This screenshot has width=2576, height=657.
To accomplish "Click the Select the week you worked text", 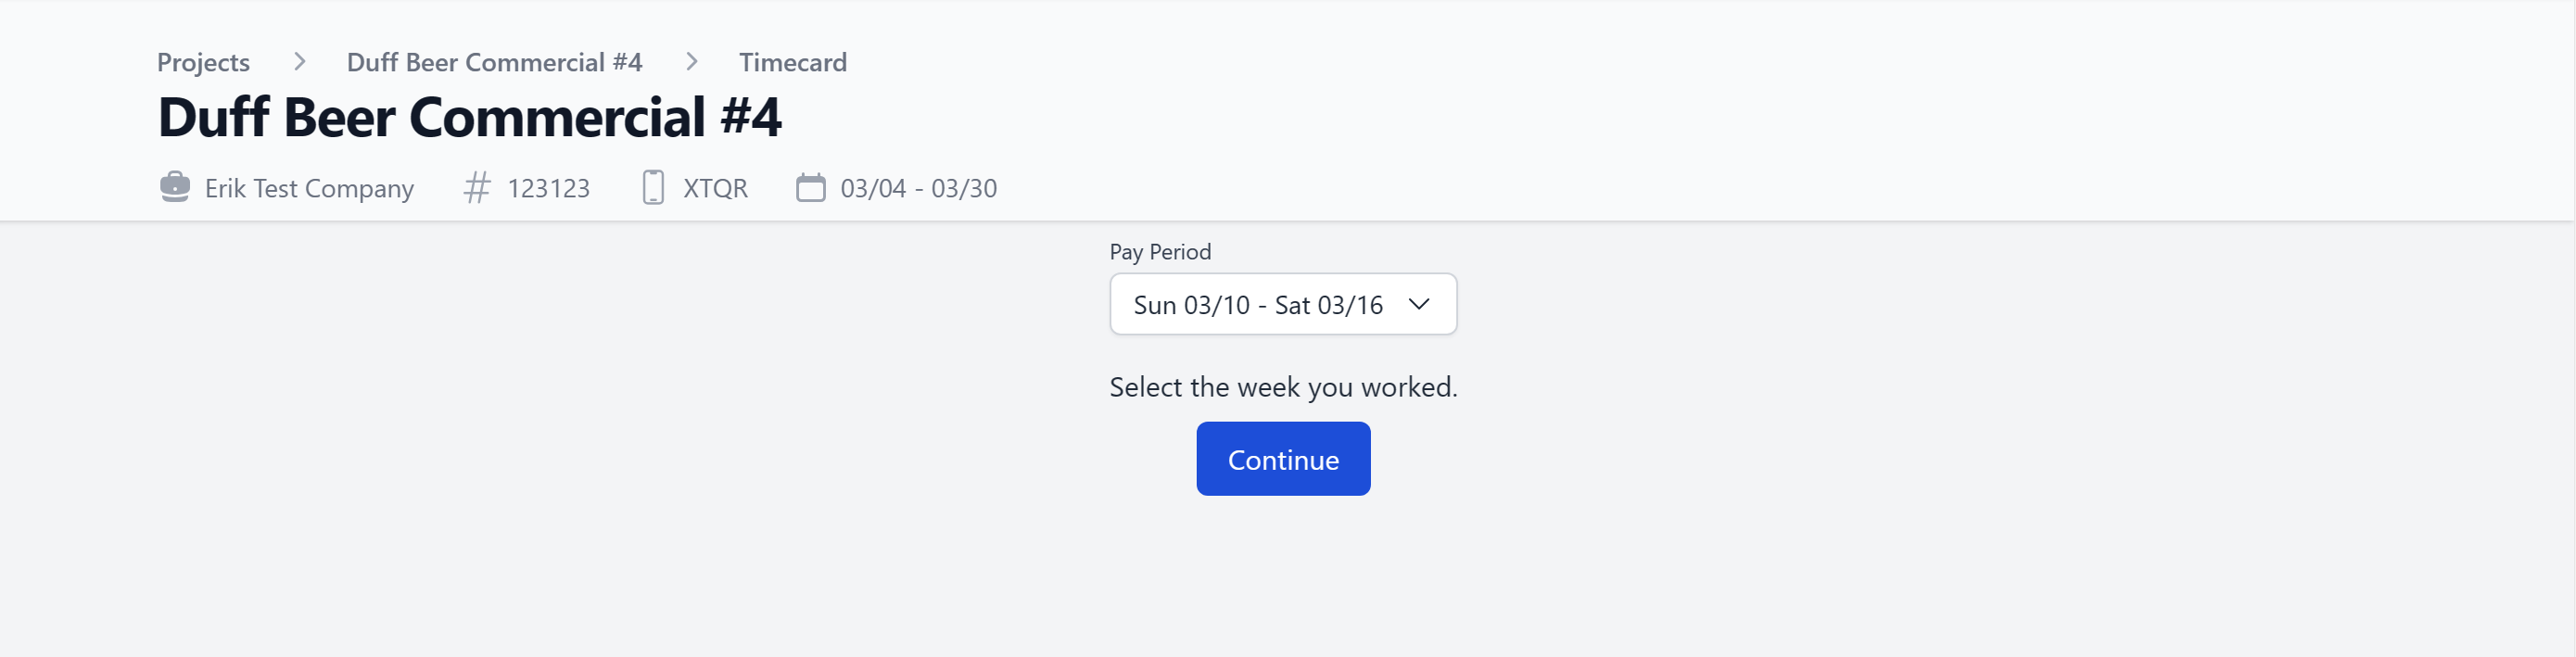I will (1283, 387).
